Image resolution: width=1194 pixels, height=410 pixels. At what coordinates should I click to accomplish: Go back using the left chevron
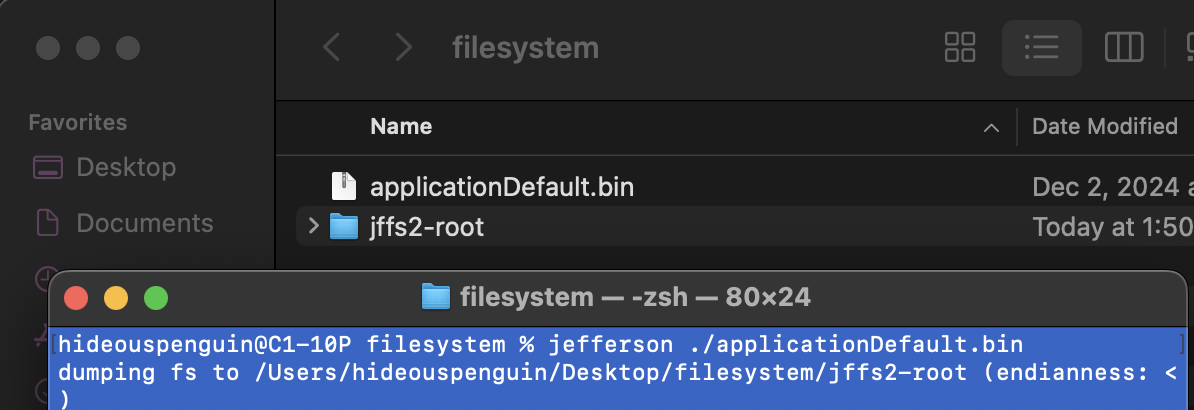(x=331, y=48)
